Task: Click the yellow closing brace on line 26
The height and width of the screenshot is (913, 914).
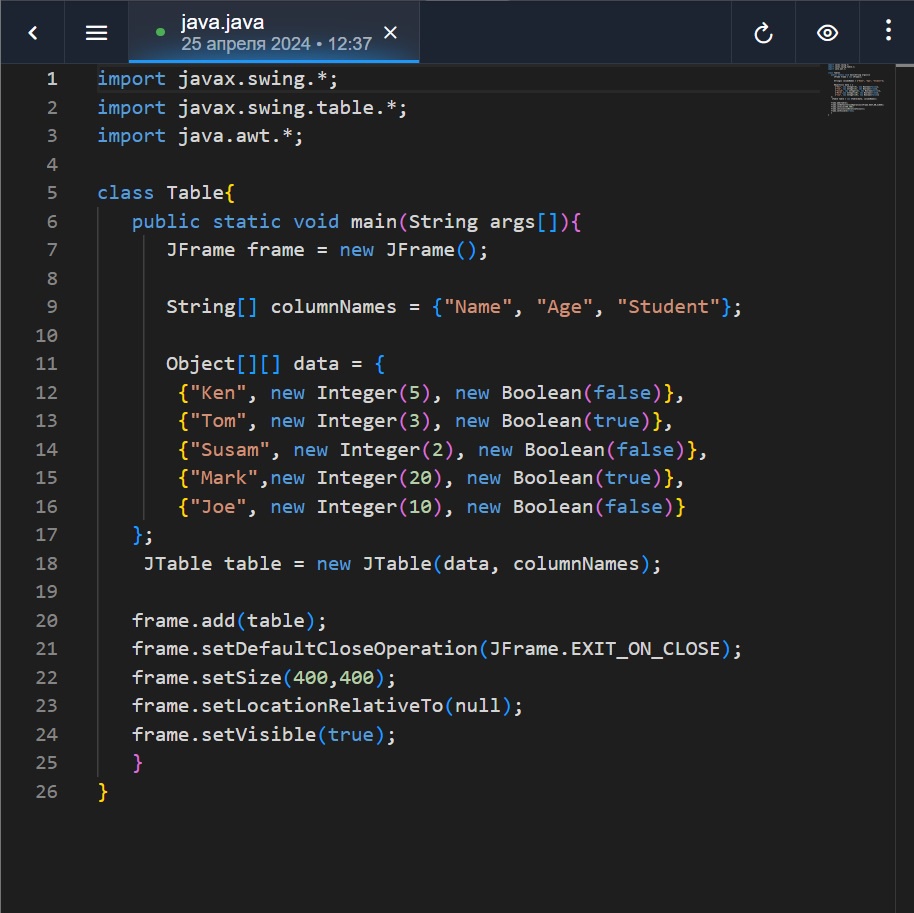Action: [103, 792]
